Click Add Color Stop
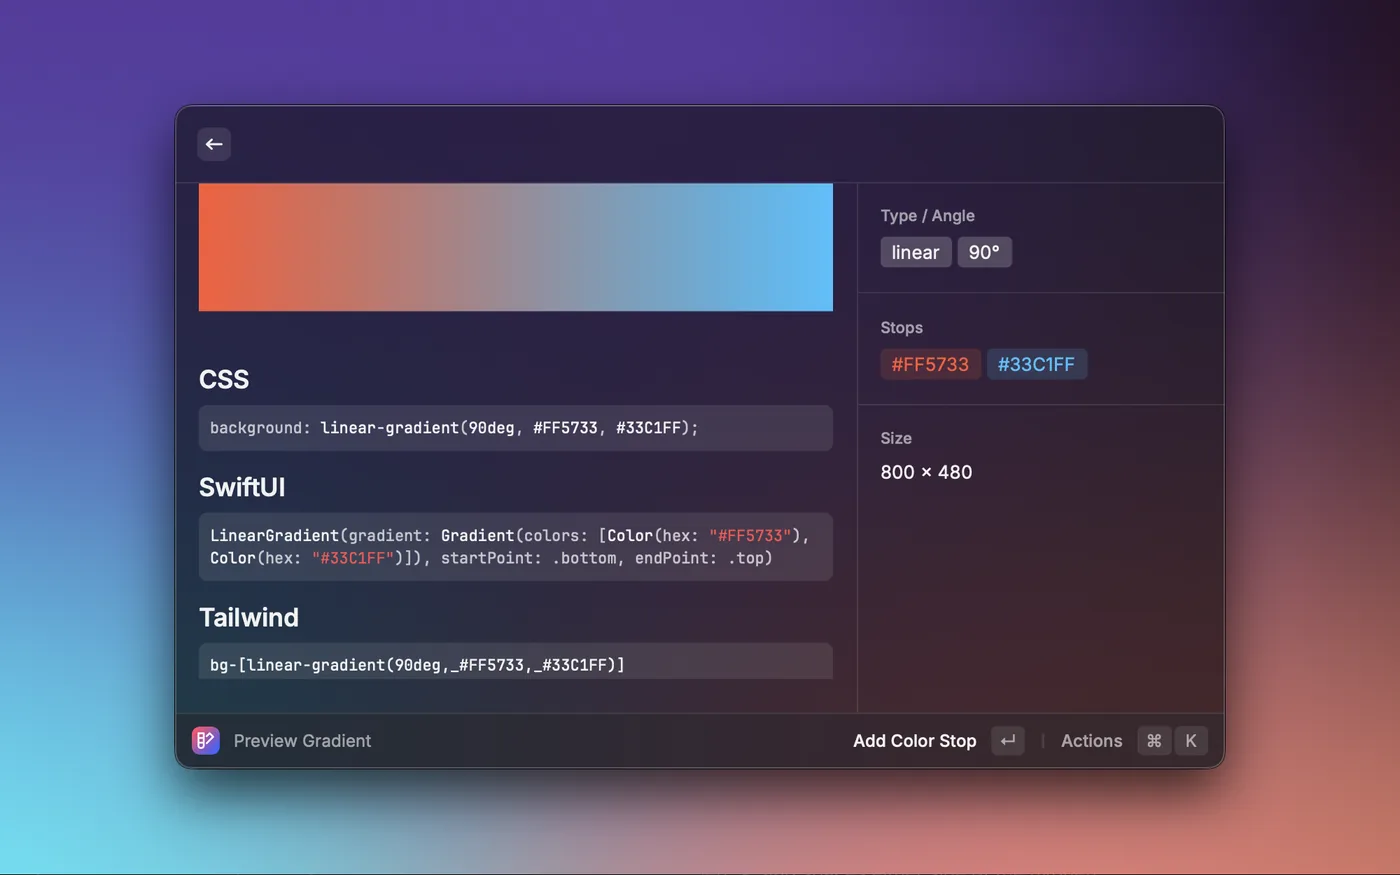The height and width of the screenshot is (875, 1400). pos(914,741)
